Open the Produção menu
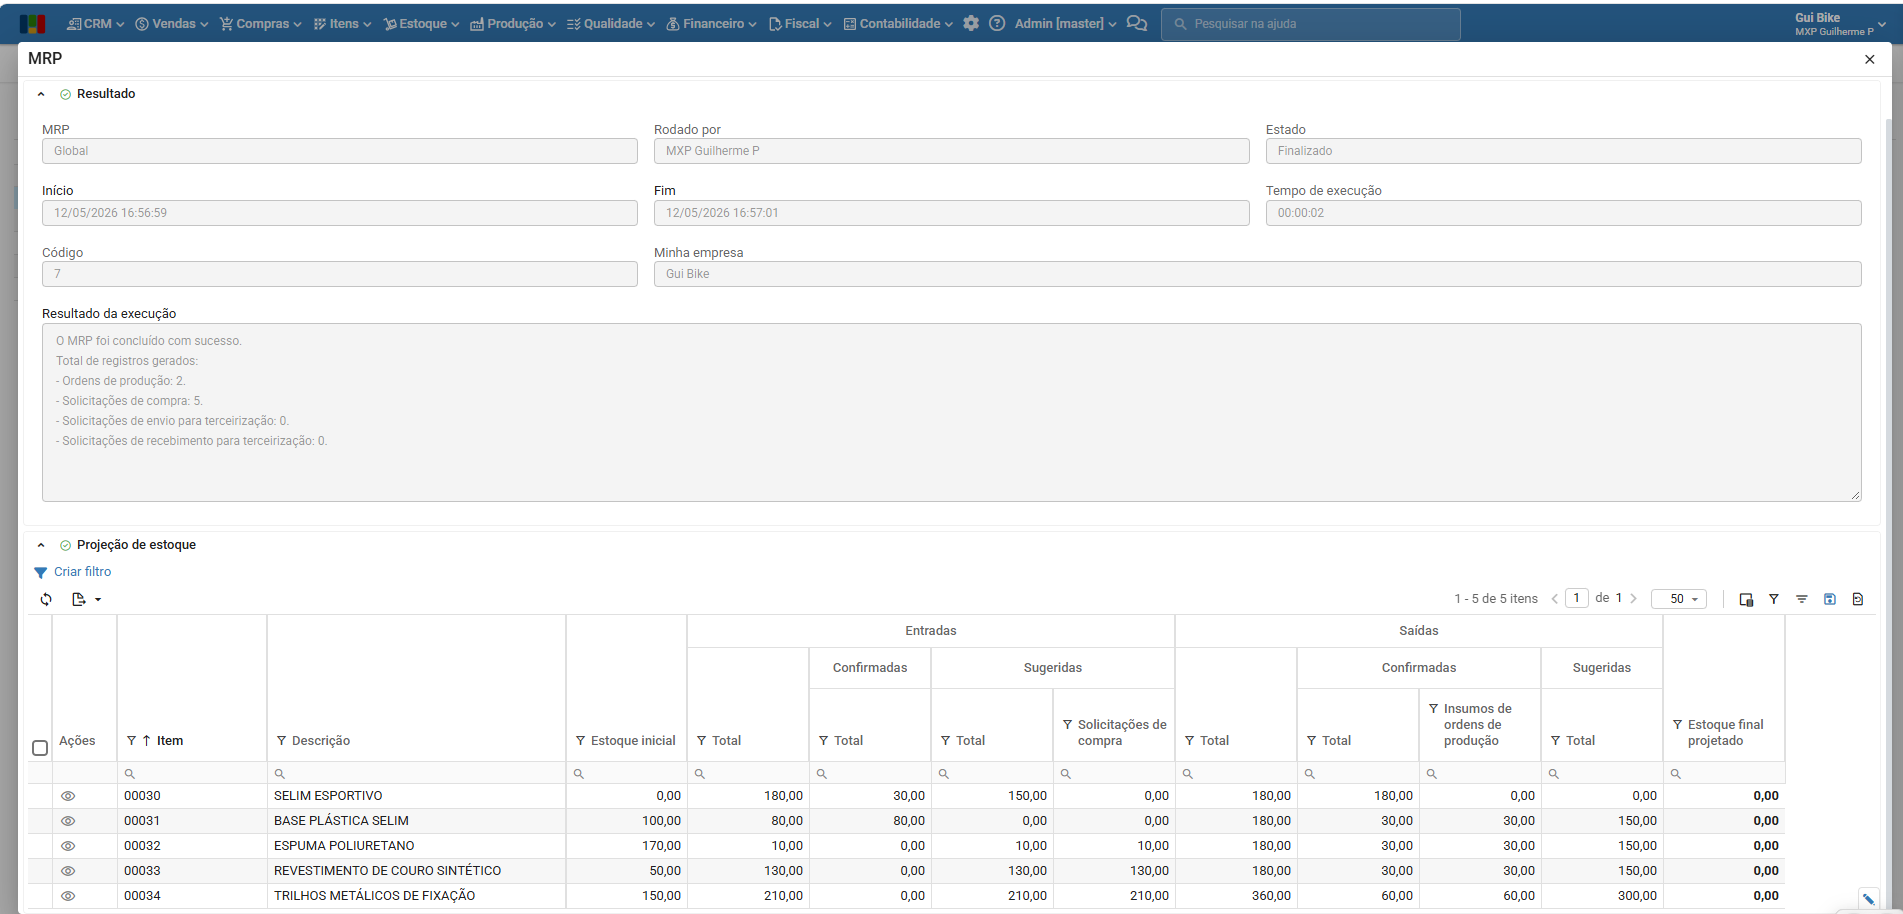Image resolution: width=1903 pixels, height=914 pixels. pyautogui.click(x=513, y=23)
